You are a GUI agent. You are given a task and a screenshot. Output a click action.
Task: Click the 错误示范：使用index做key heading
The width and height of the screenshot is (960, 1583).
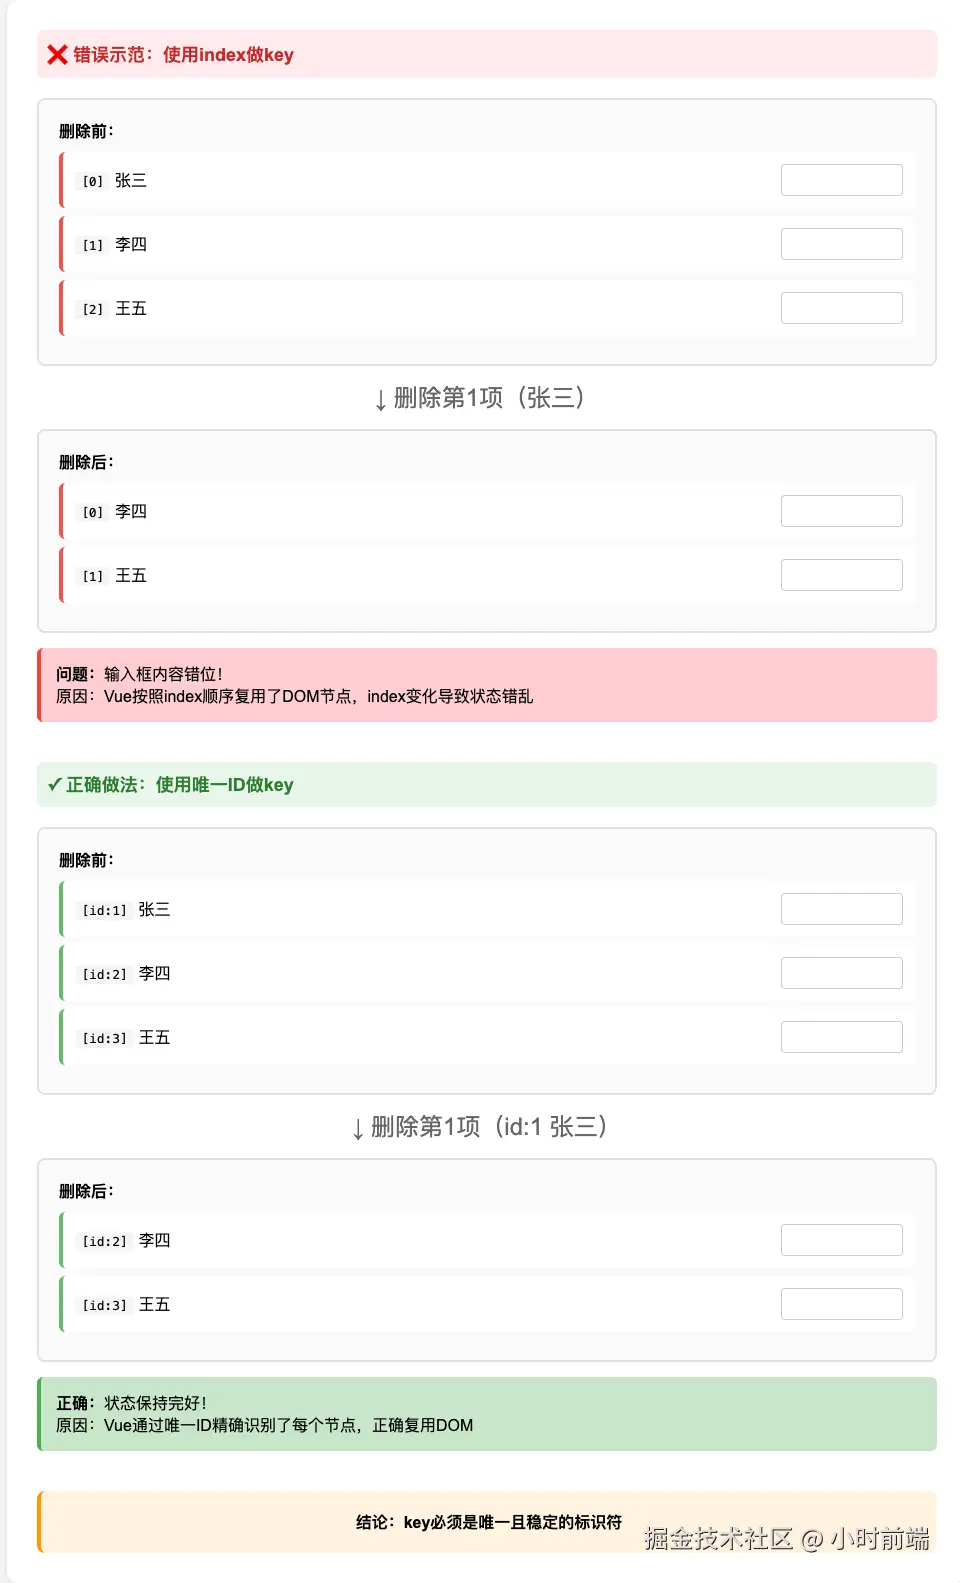[180, 55]
